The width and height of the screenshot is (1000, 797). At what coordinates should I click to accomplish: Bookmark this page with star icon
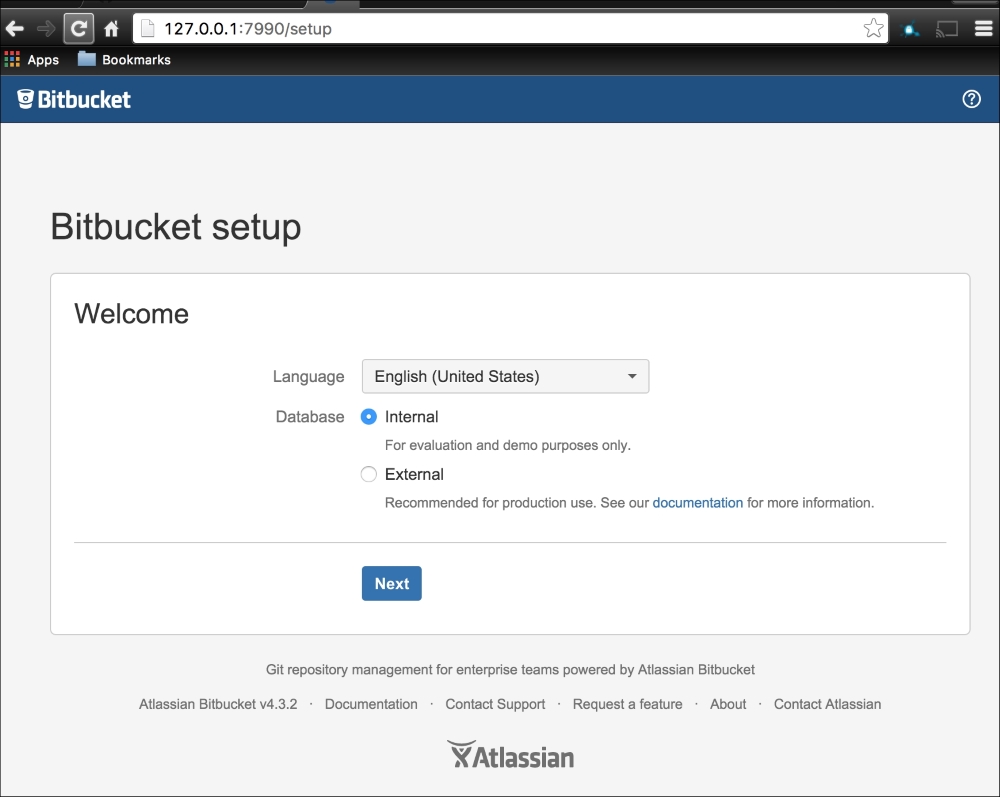873,29
